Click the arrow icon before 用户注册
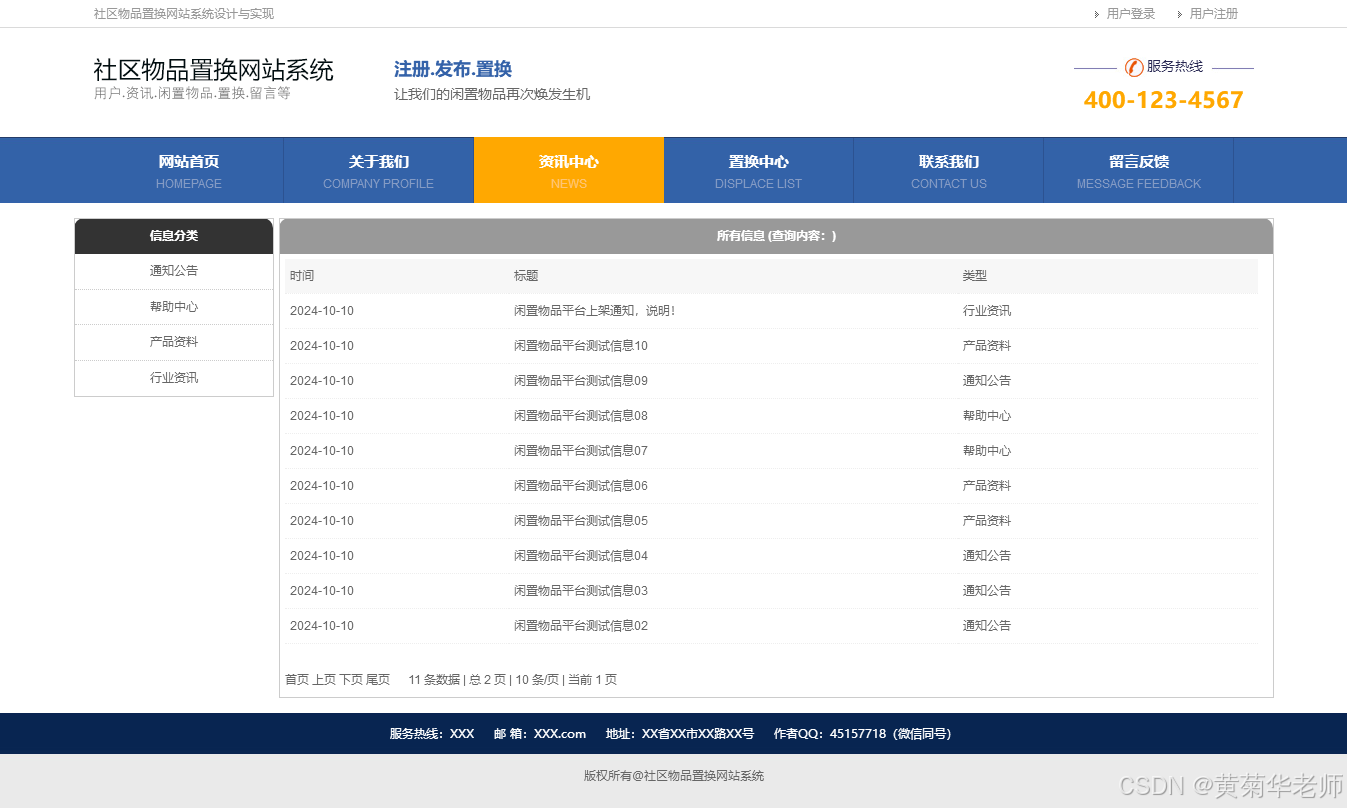1347x808 pixels. tap(1180, 14)
